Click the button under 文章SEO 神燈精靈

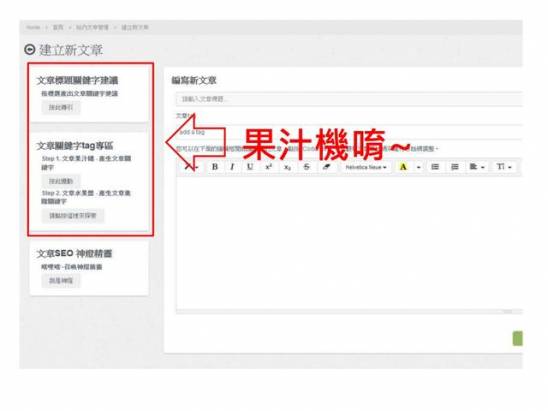click(61, 281)
